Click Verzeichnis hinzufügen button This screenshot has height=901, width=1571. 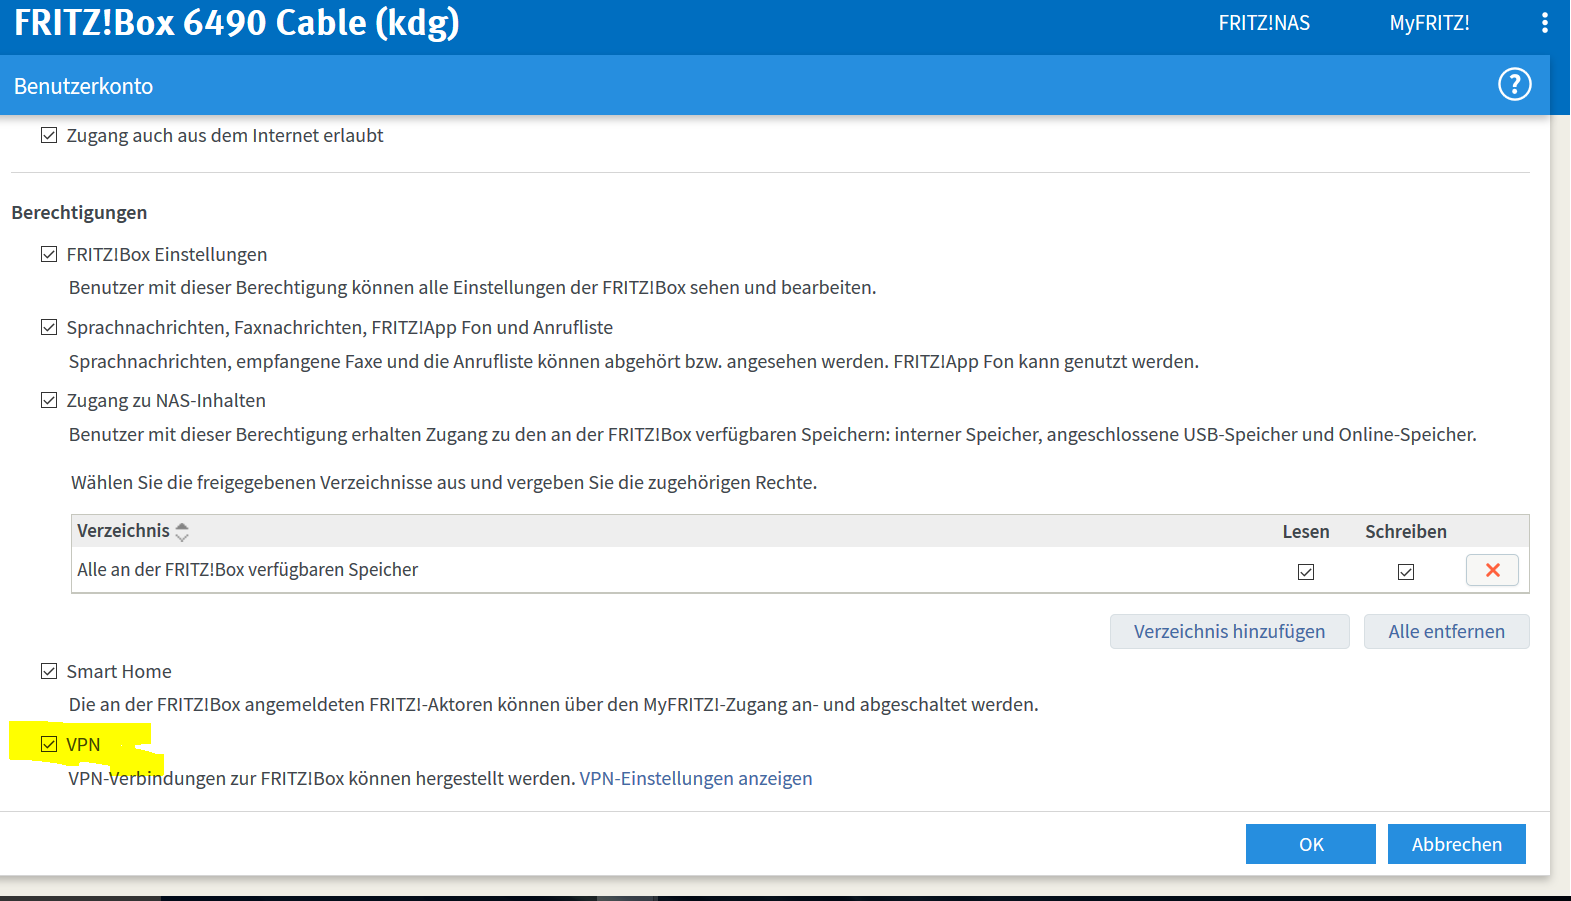[1229, 631]
